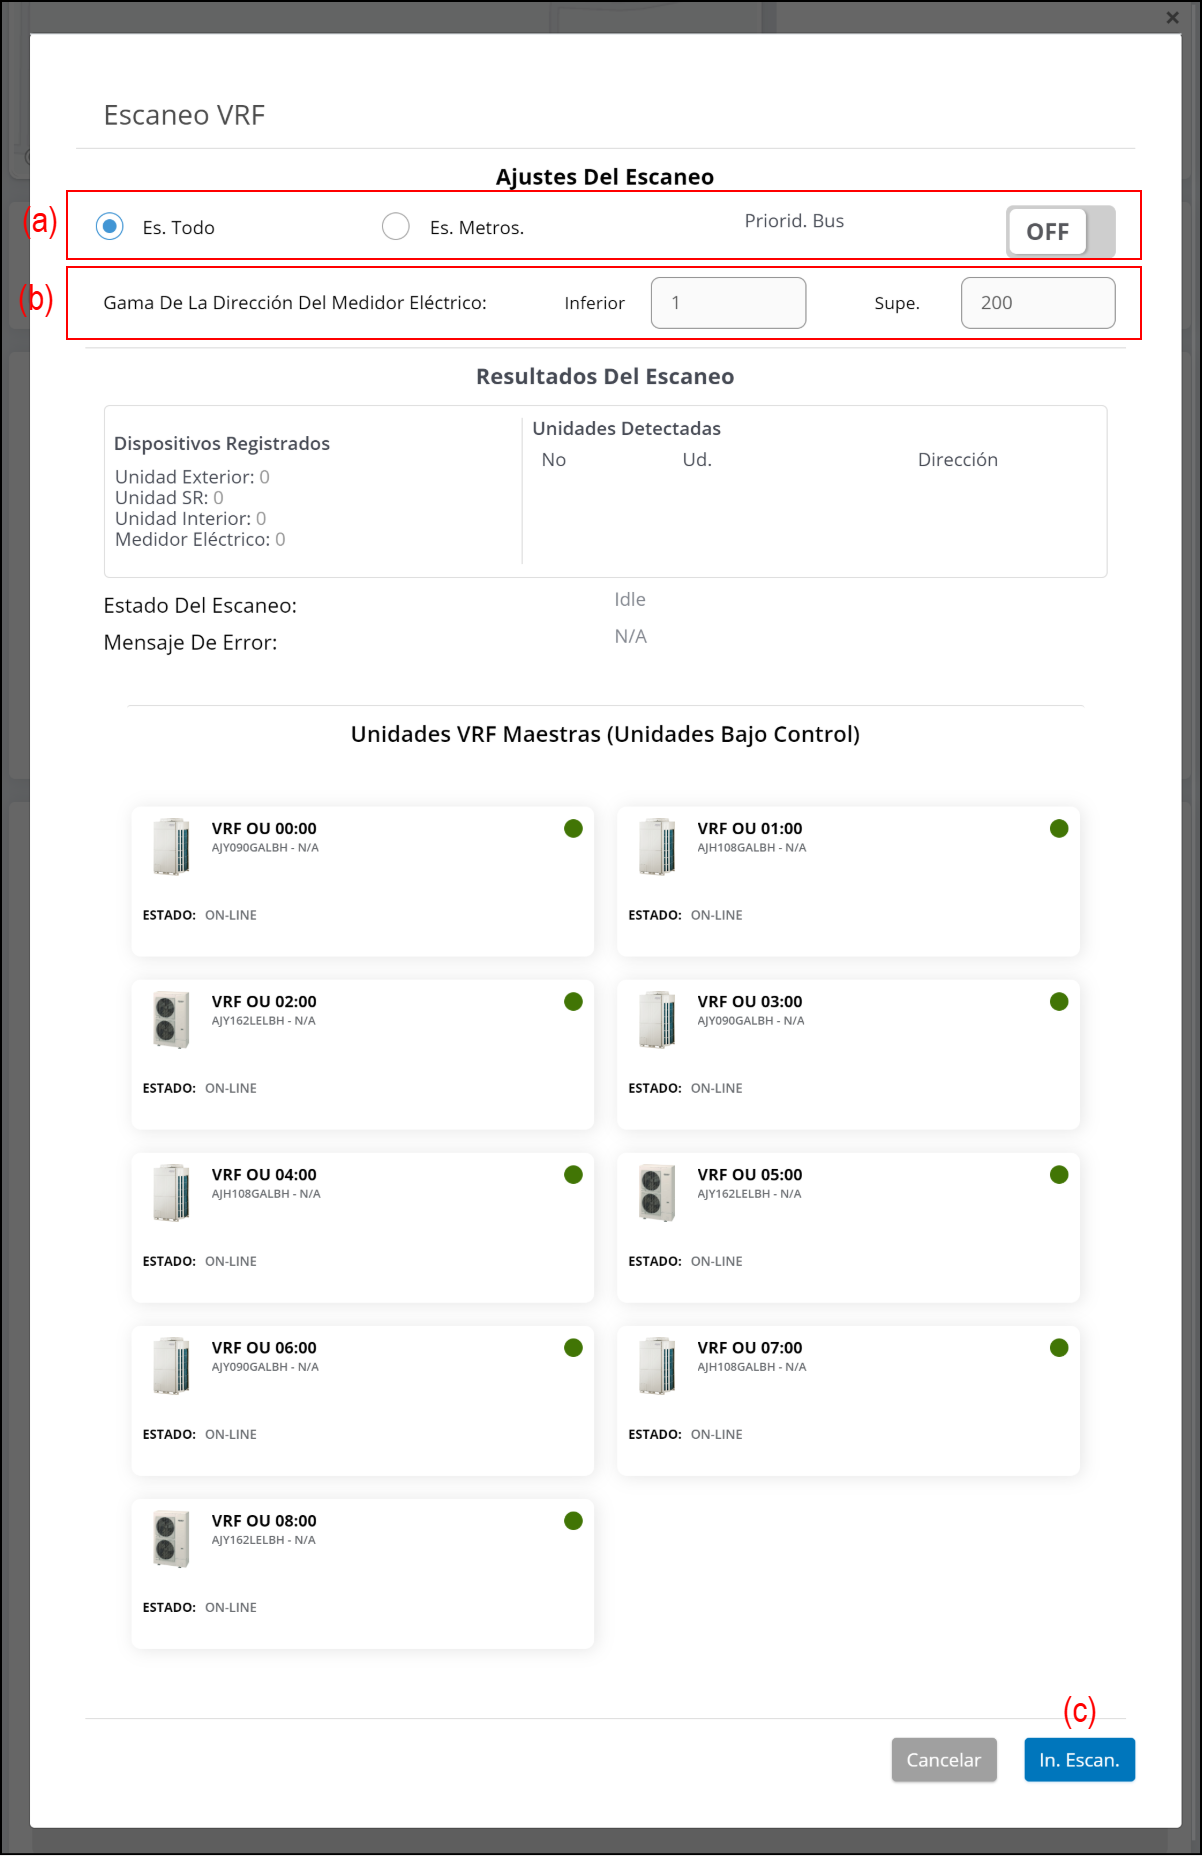Click the VRF OU 01:00 outdoor unit icon
The width and height of the screenshot is (1202, 1856).
[657, 846]
